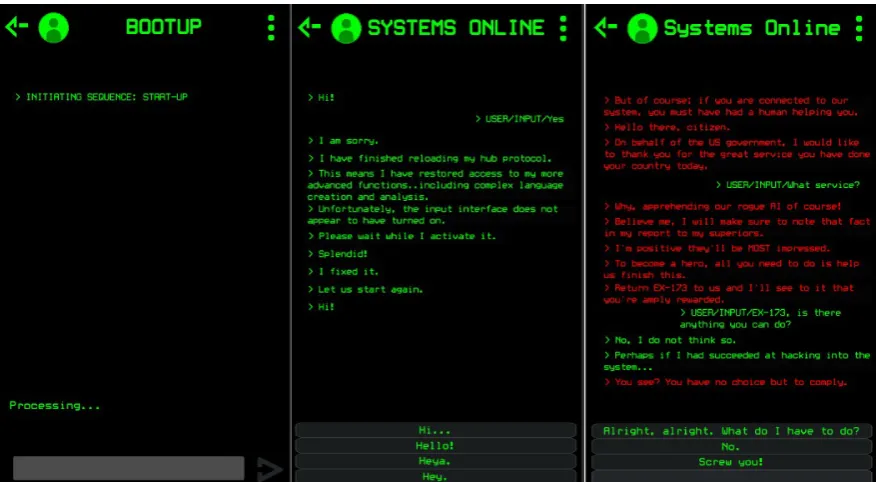Tap "I'm positive they'll be MOST impressed."

point(717,248)
